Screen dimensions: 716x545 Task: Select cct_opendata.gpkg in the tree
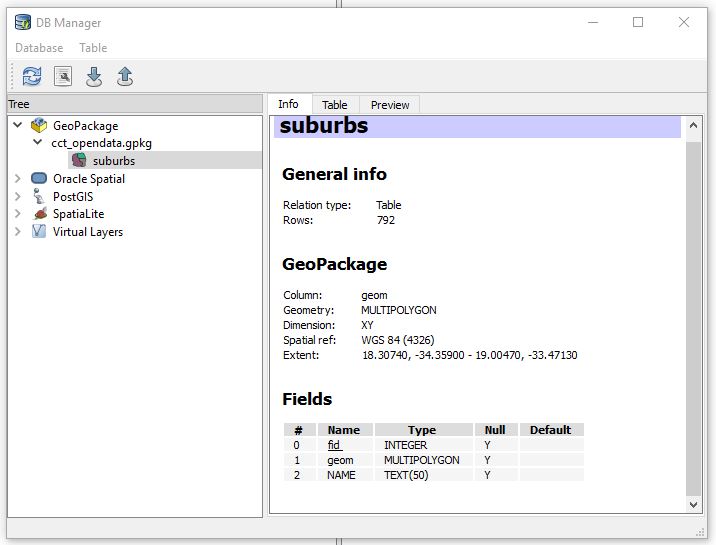tap(101, 143)
